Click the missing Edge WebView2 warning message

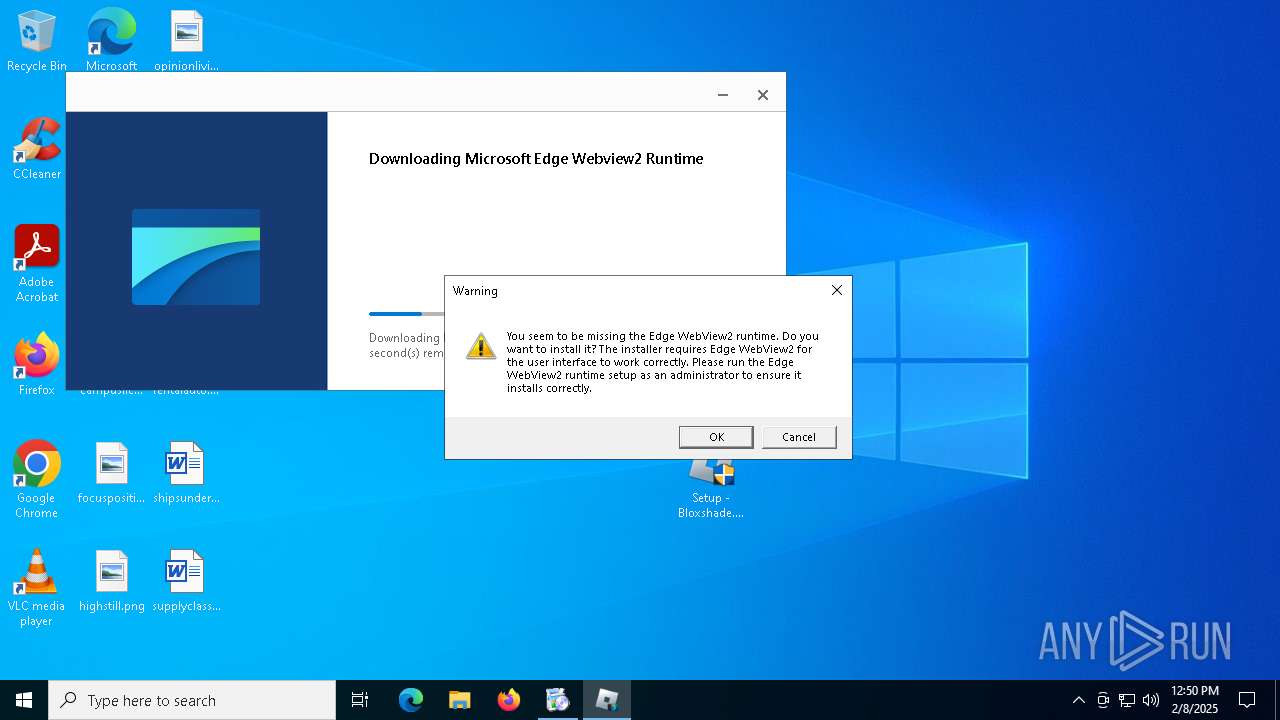point(663,362)
